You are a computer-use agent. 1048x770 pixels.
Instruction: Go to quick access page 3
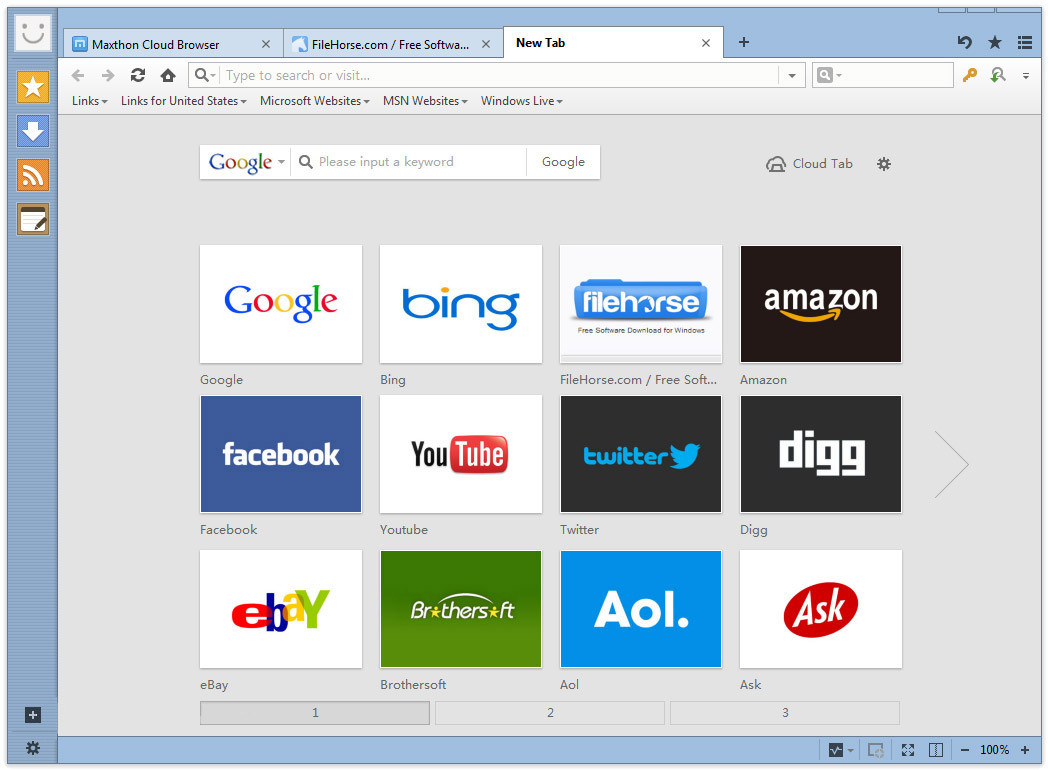click(x=785, y=713)
